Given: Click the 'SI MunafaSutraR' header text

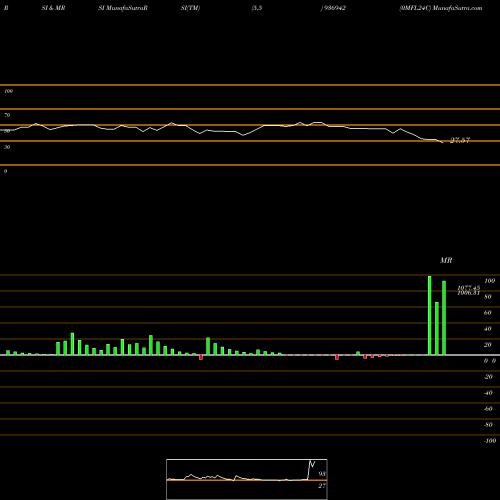Looking at the screenshot, I should click(123, 8).
